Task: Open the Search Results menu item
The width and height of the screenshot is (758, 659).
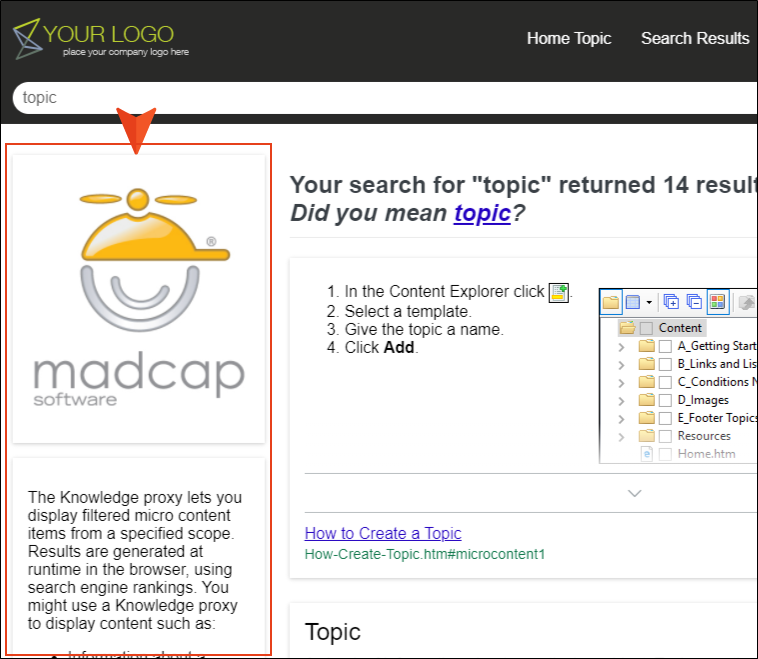Action: click(695, 38)
